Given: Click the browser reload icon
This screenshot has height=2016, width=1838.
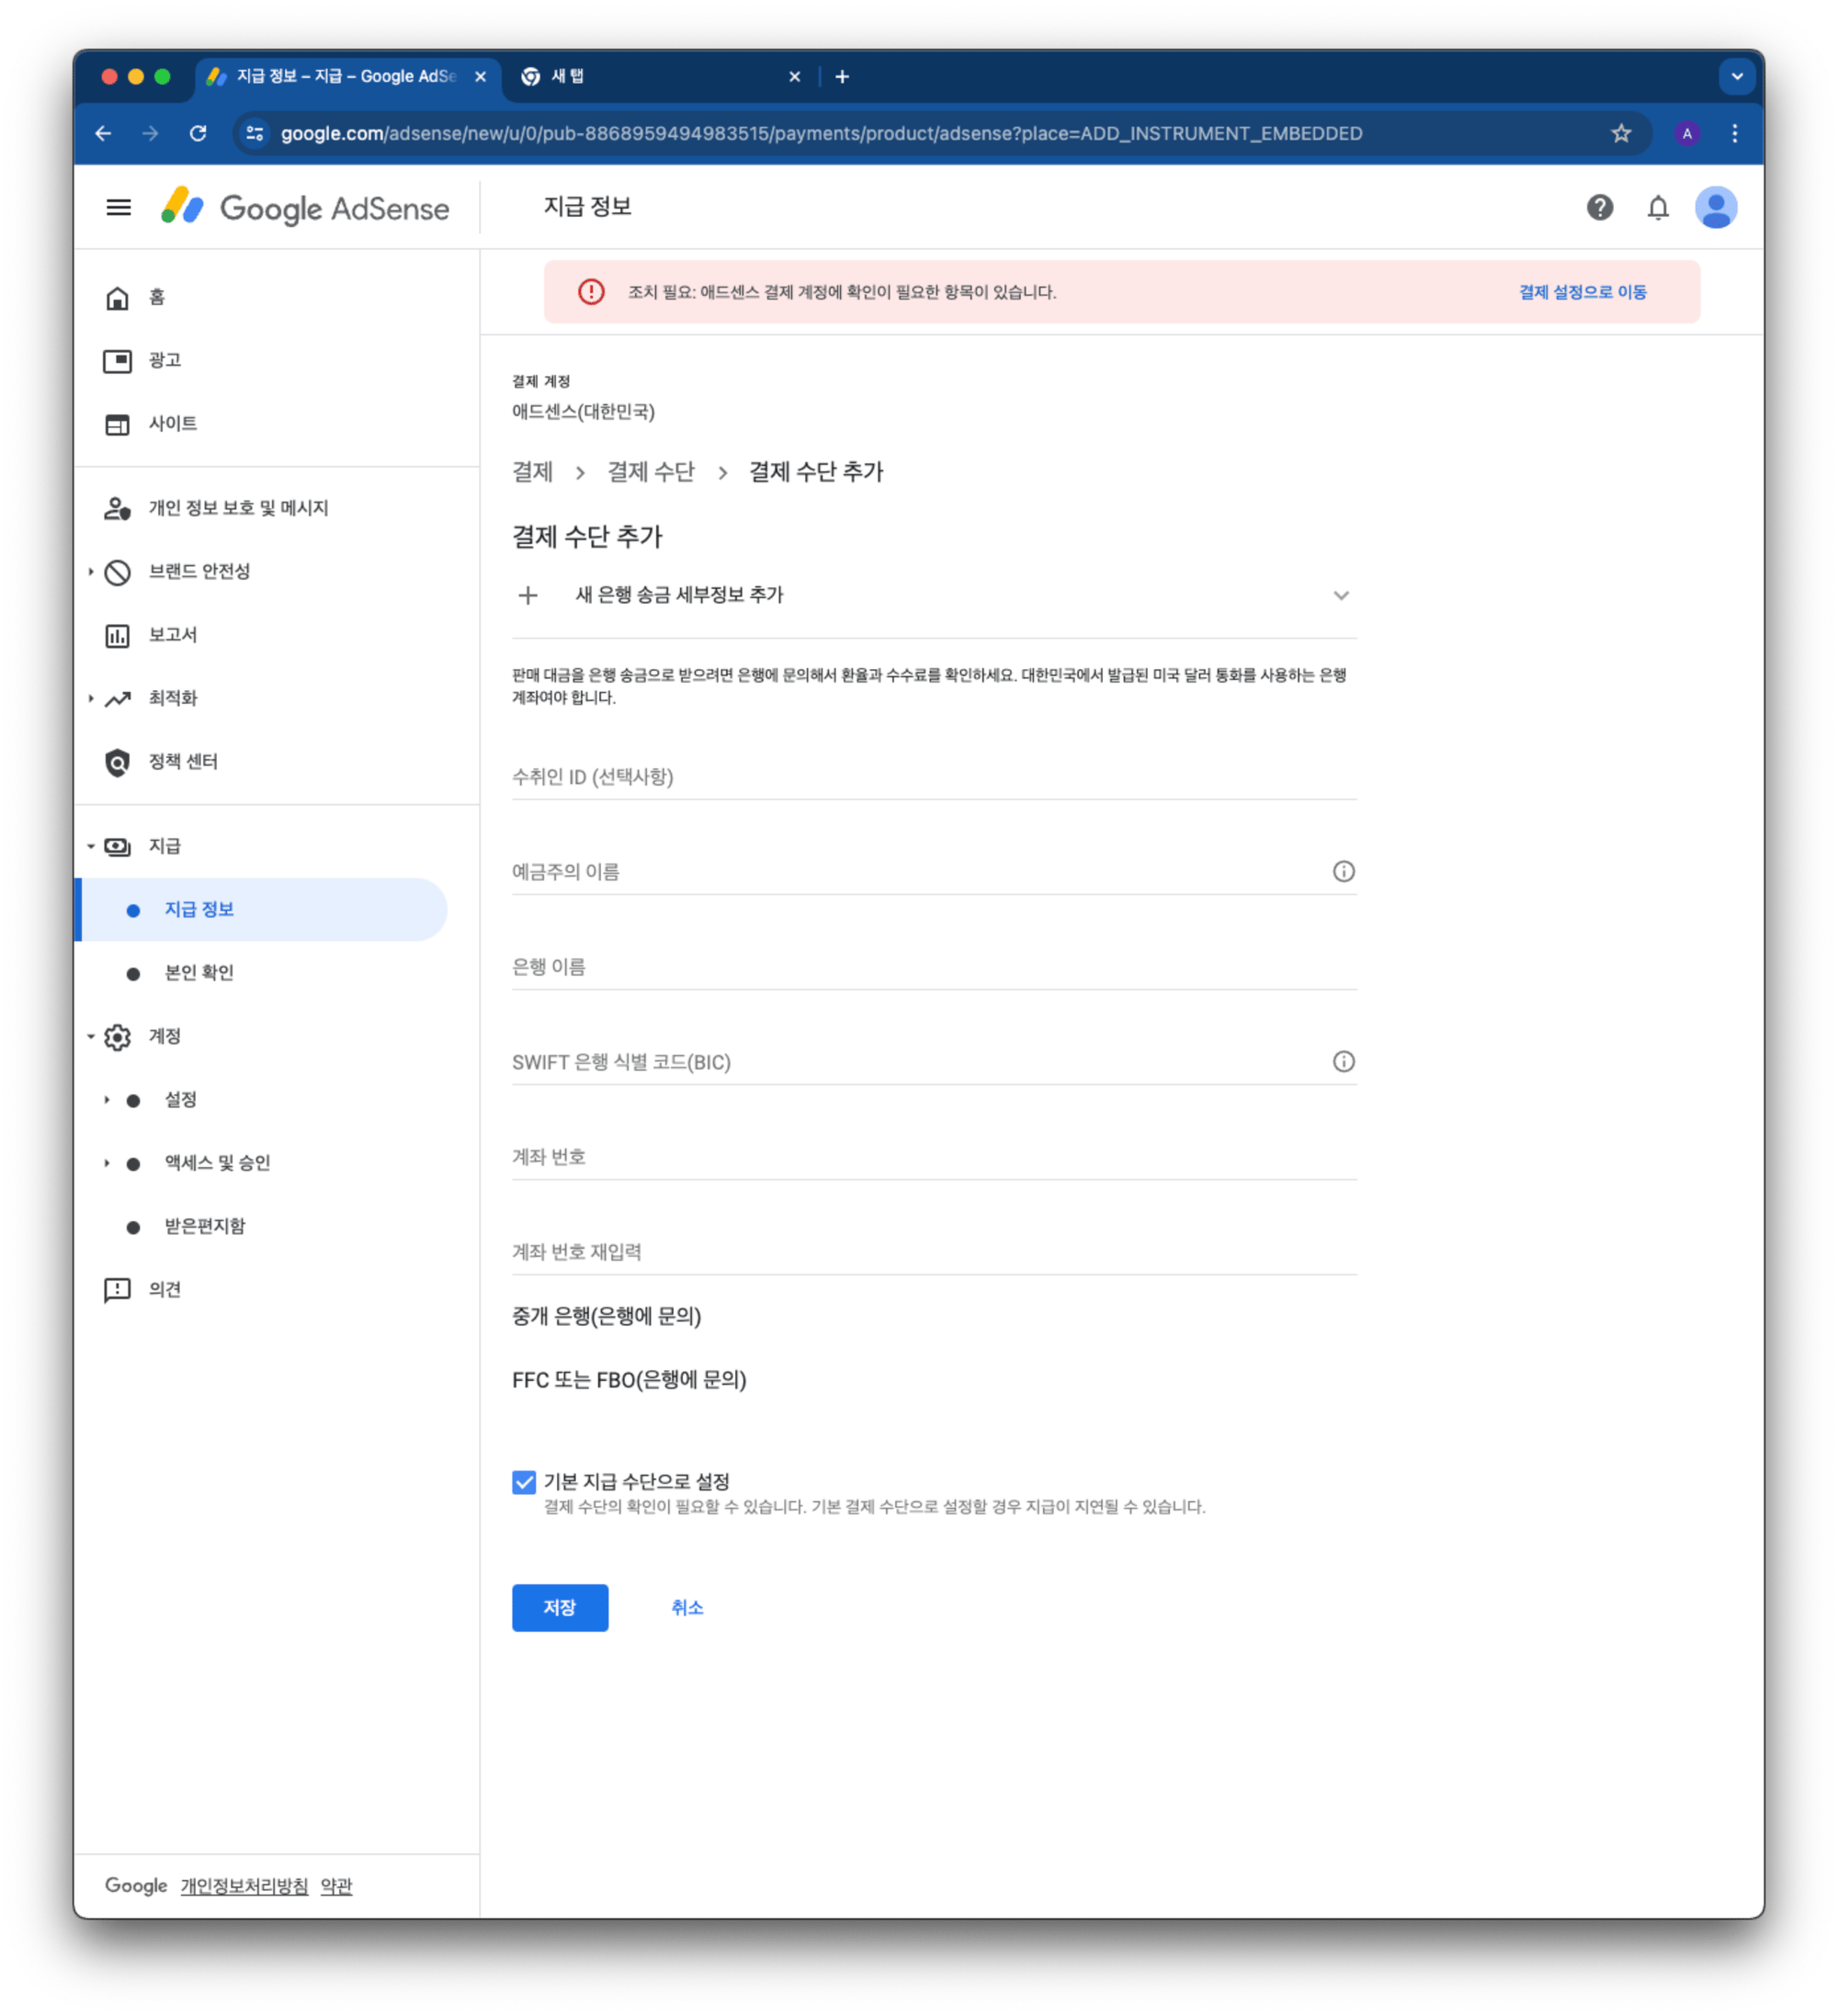Looking at the screenshot, I should [198, 133].
